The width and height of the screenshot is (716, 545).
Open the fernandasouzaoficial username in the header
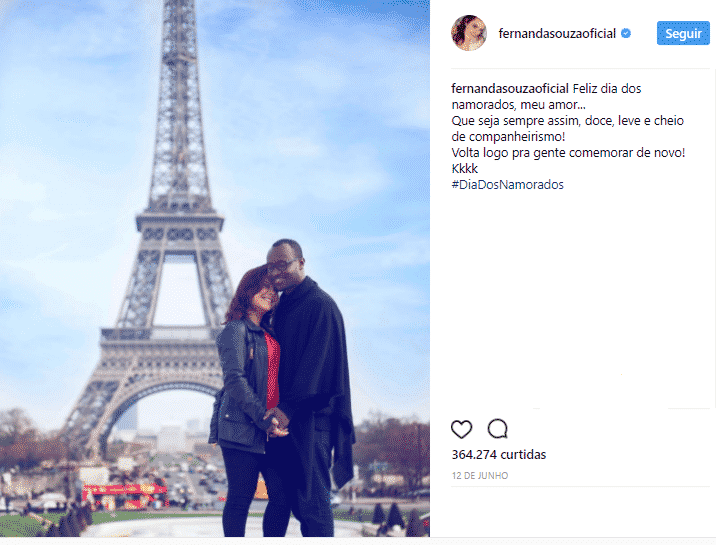point(557,34)
